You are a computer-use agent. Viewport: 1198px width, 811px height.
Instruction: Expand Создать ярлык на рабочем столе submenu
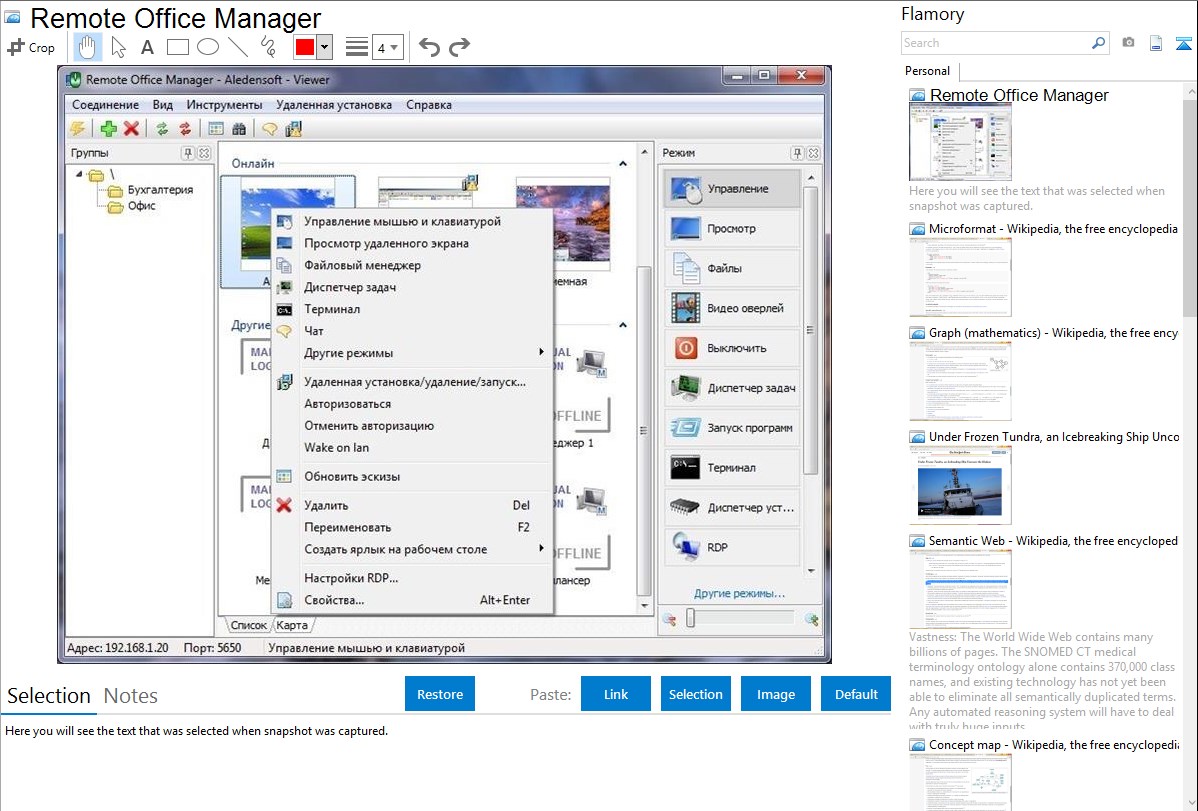coord(413,550)
